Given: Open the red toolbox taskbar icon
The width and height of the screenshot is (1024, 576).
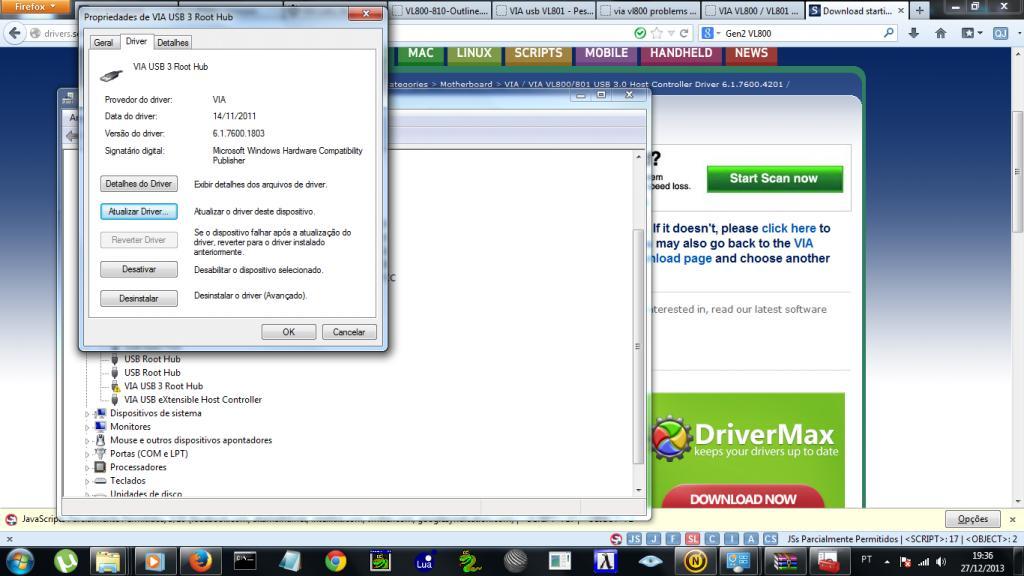Looking at the screenshot, I should pos(828,562).
